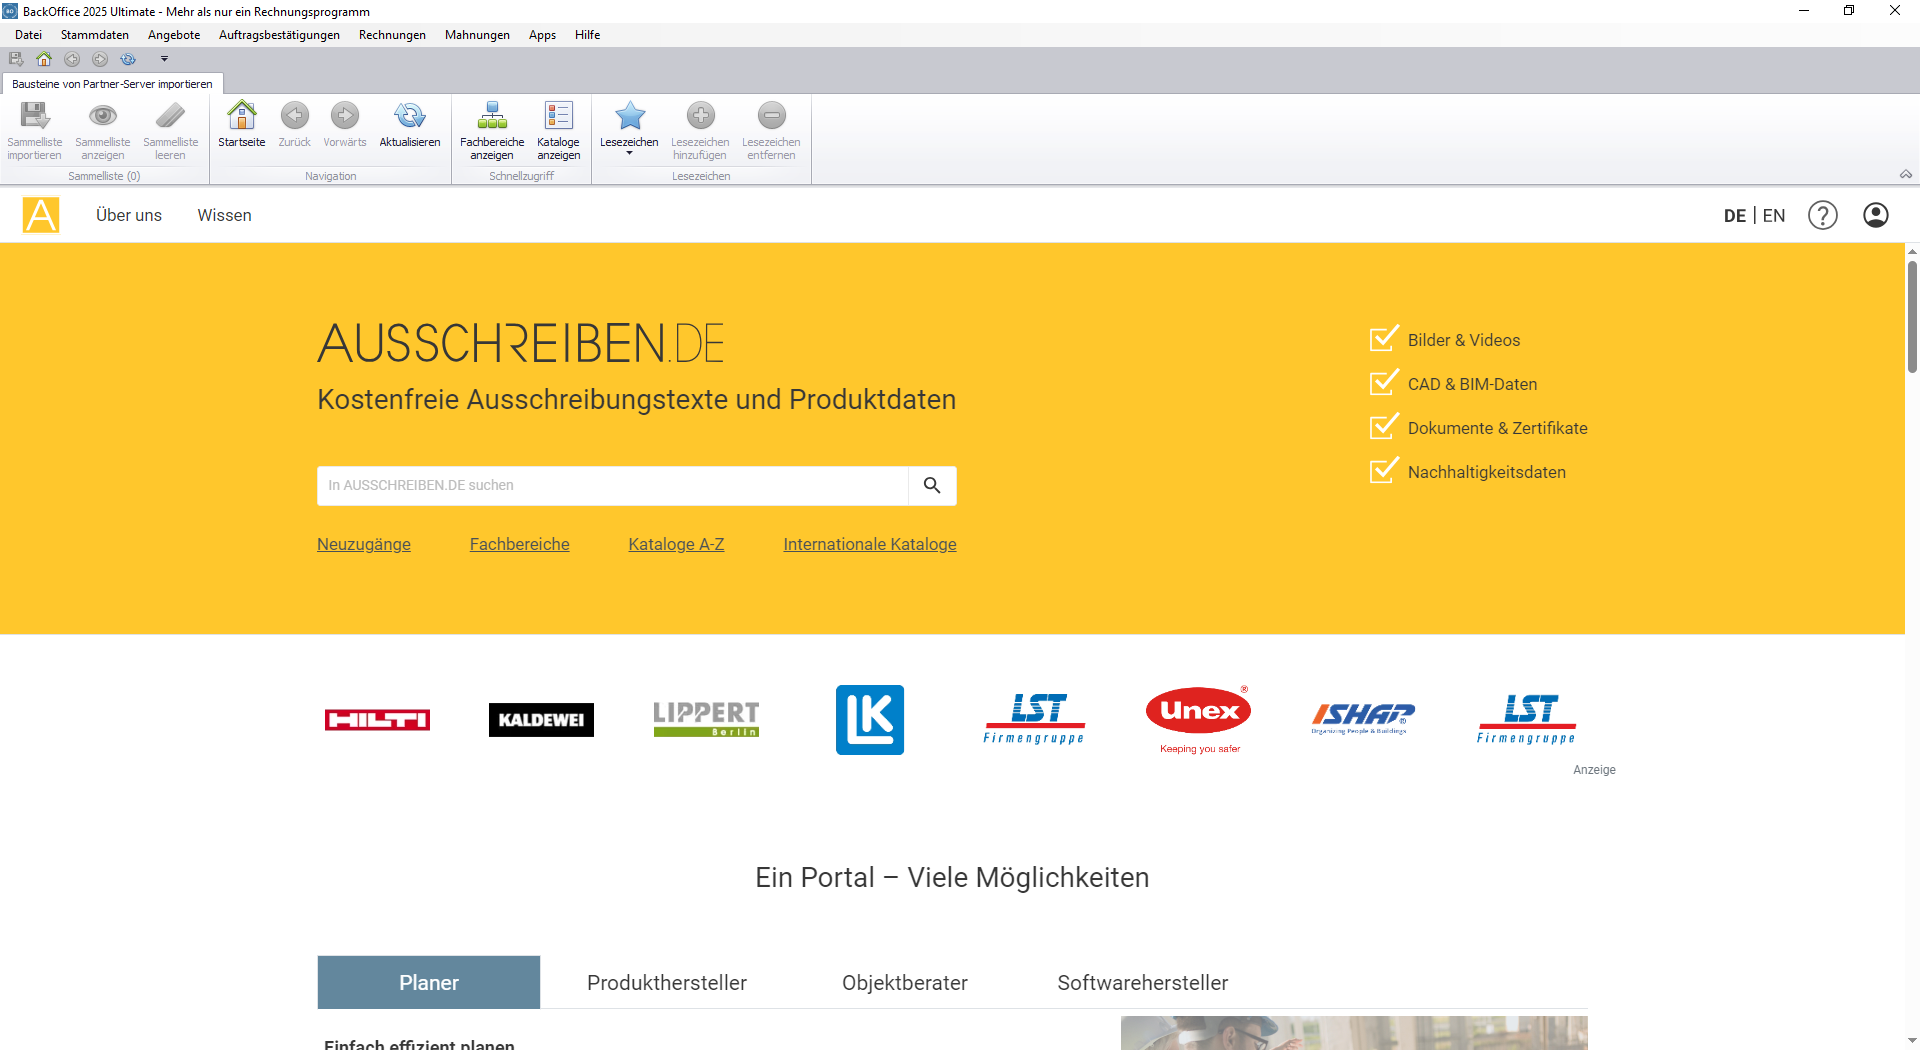Refresh page with Aktualisieren

coord(409,125)
